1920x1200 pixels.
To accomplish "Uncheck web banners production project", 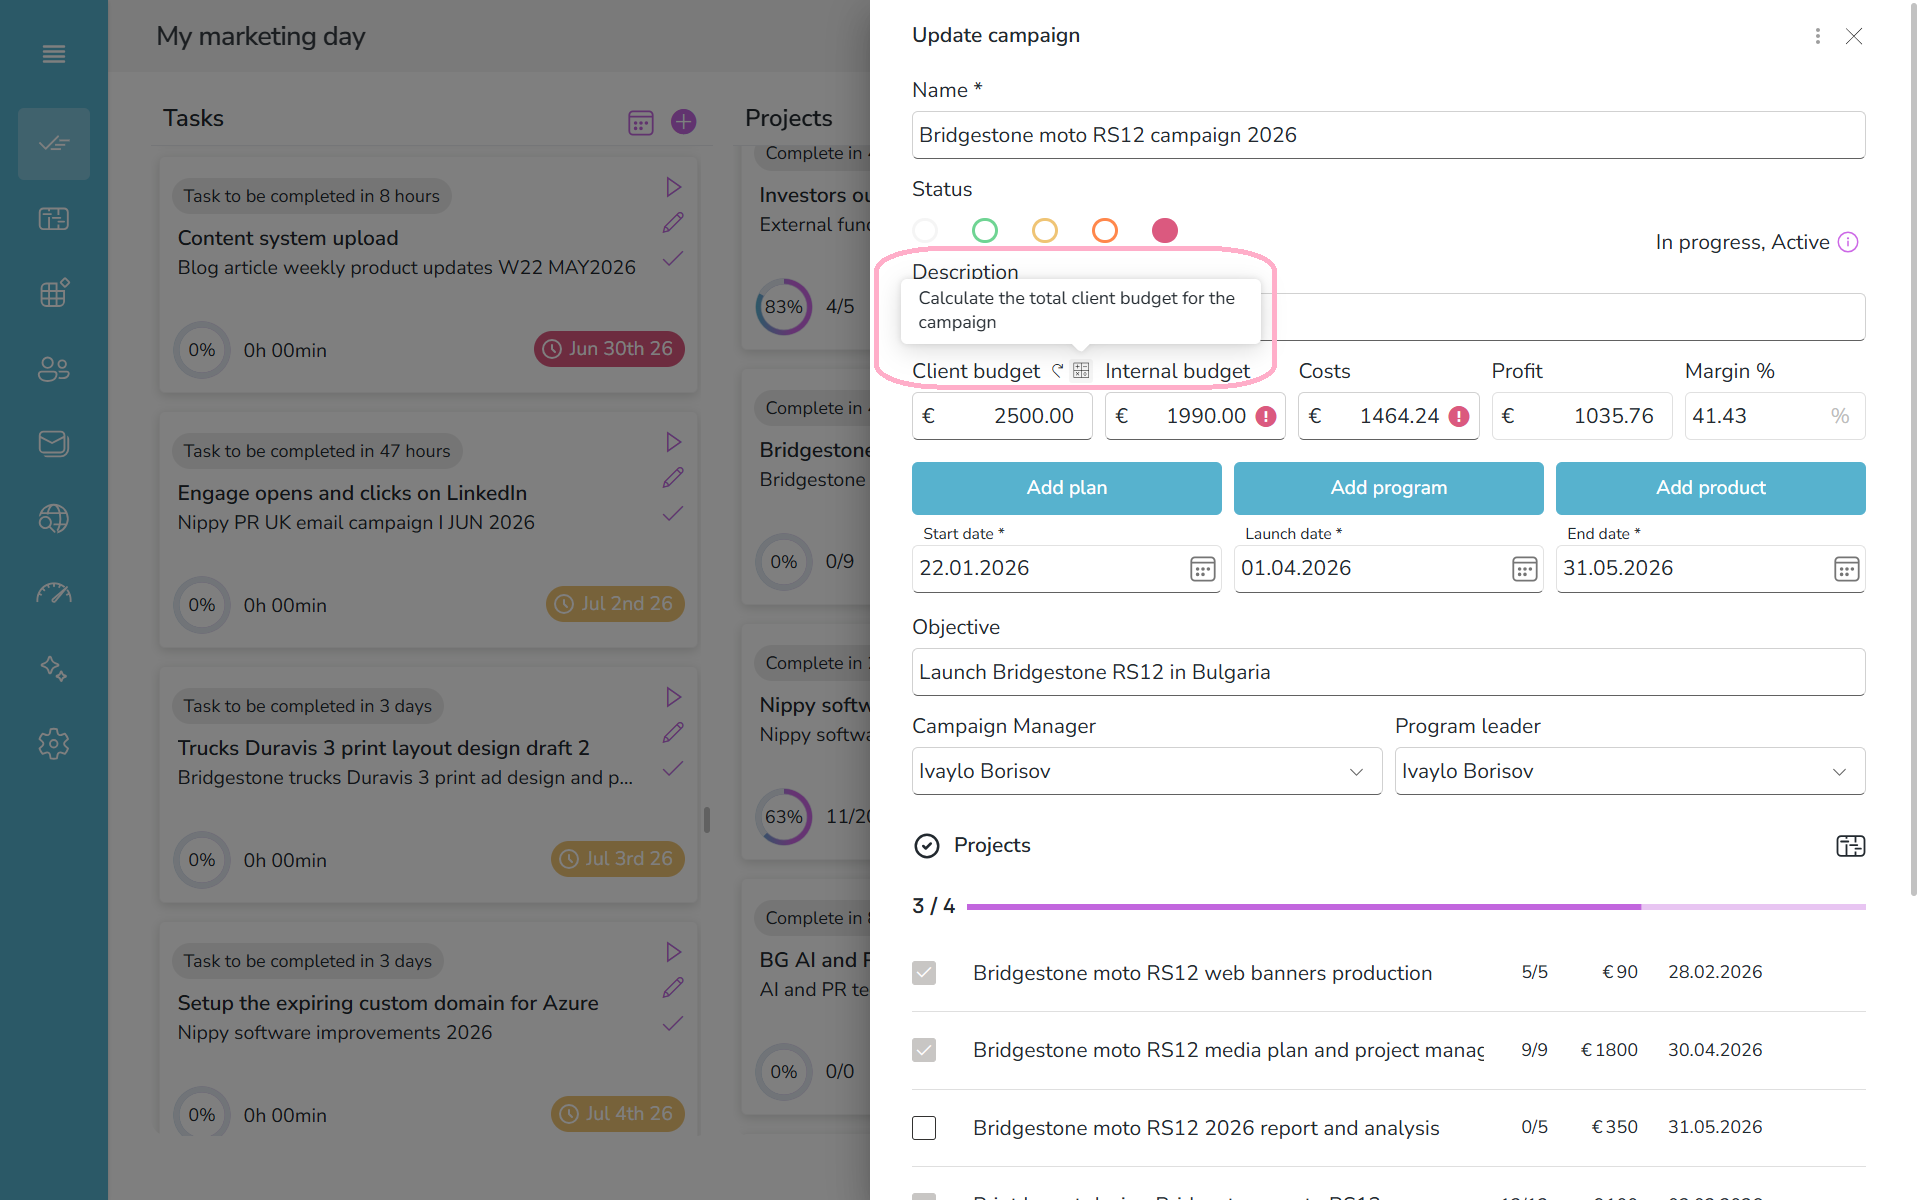I will pyautogui.click(x=924, y=973).
